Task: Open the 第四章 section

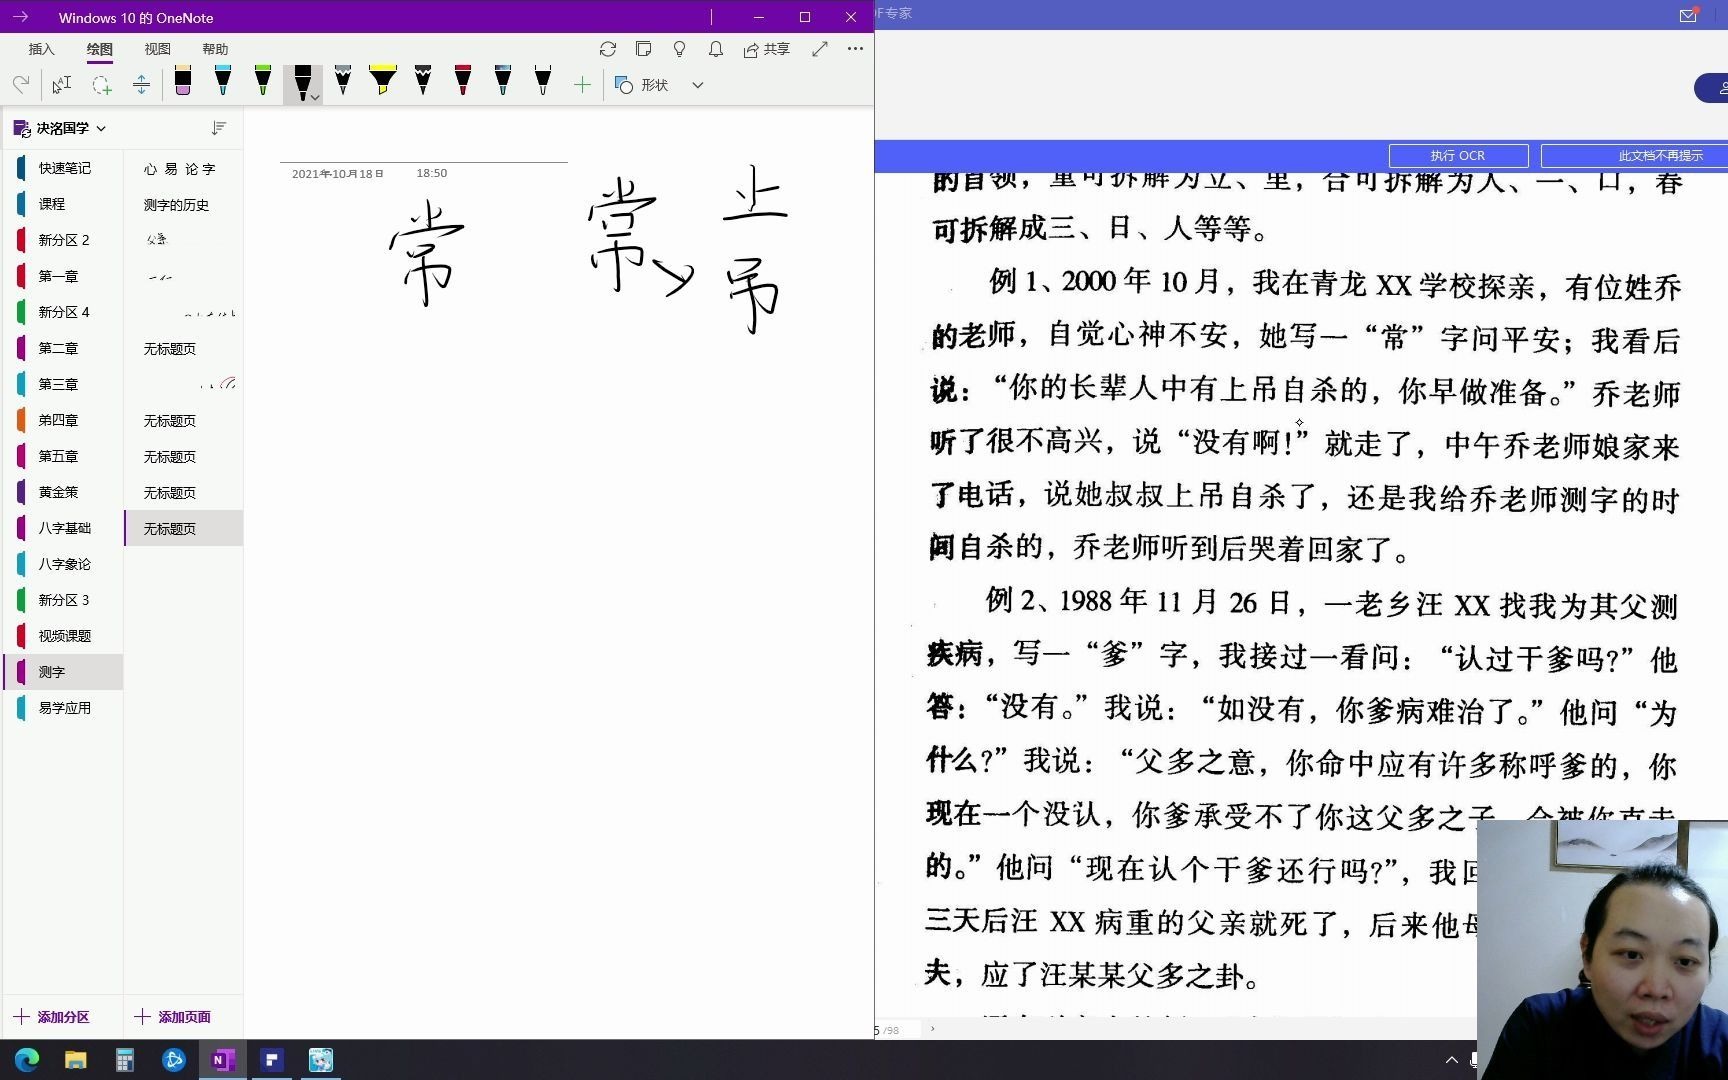Action: tap(64, 420)
